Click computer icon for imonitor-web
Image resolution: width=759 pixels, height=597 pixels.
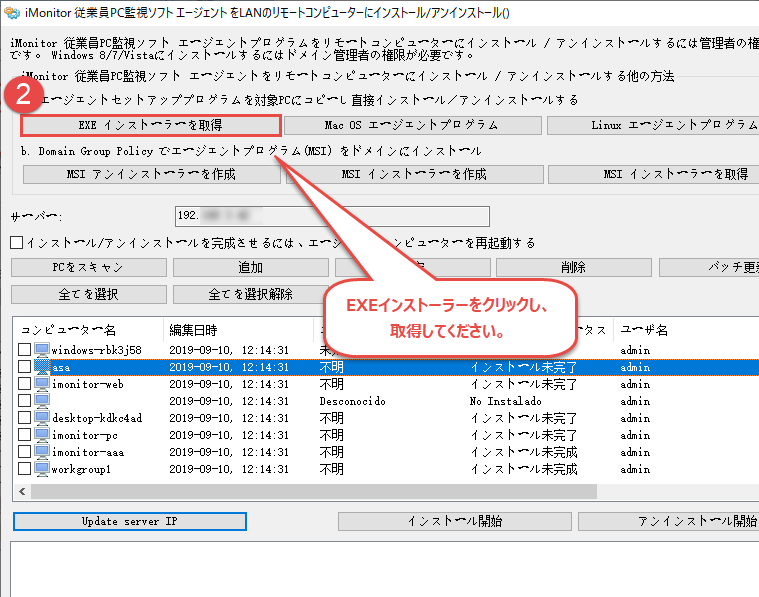42,383
